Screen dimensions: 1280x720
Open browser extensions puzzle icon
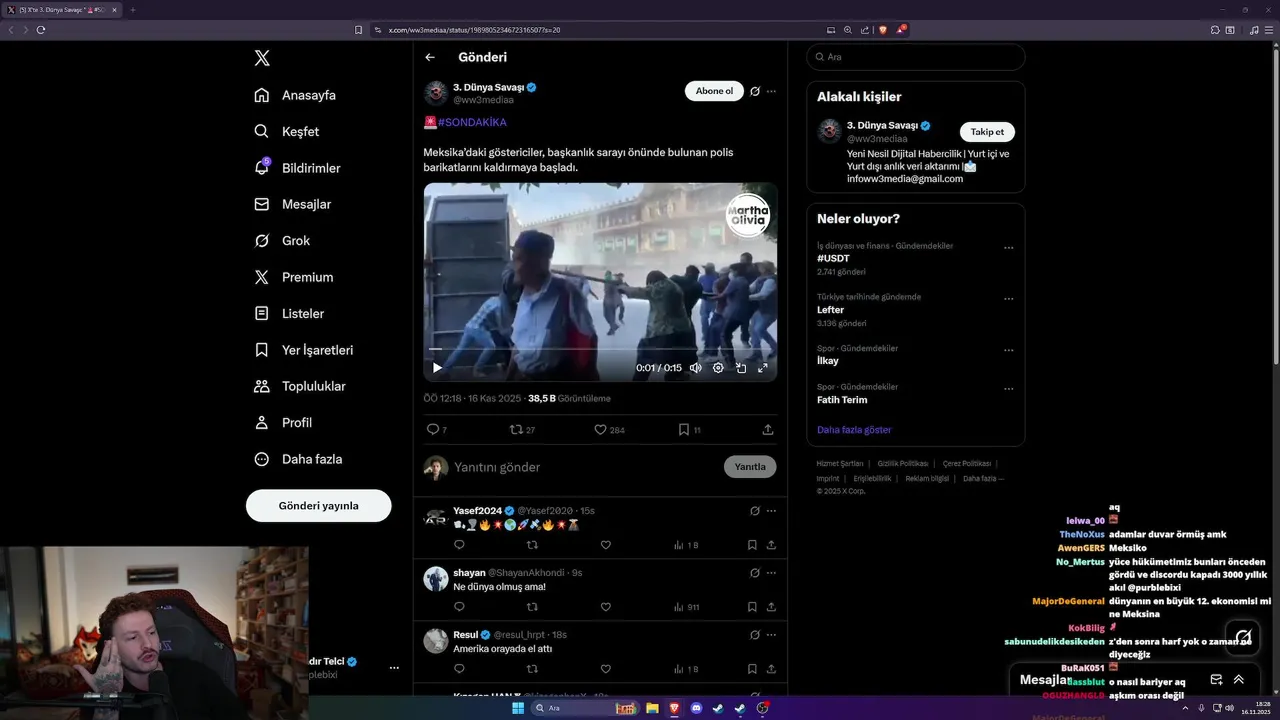click(x=1214, y=30)
